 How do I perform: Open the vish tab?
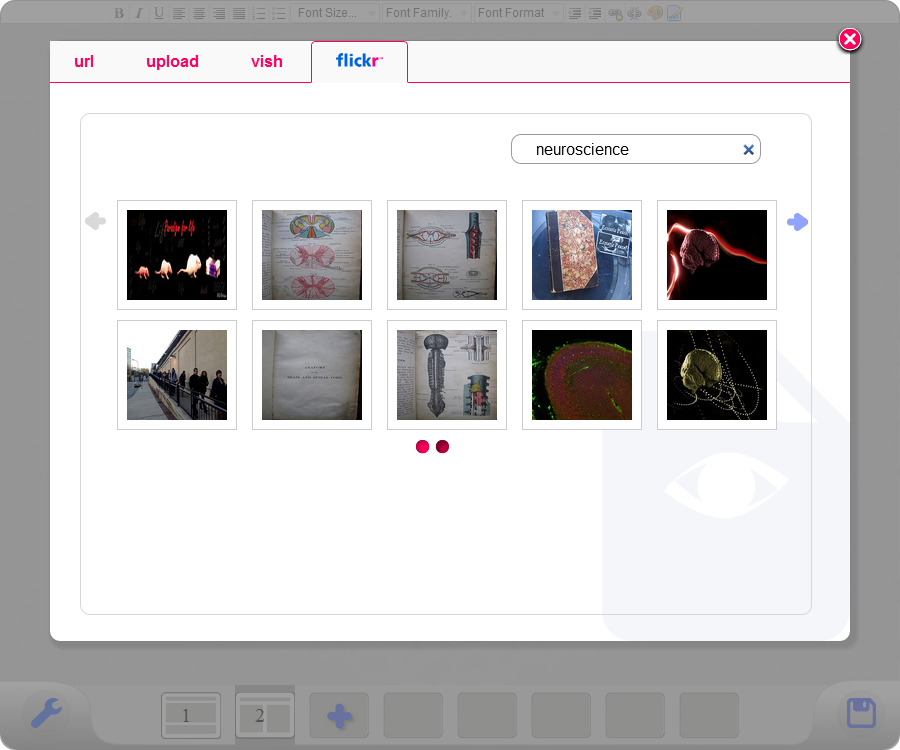[267, 62]
